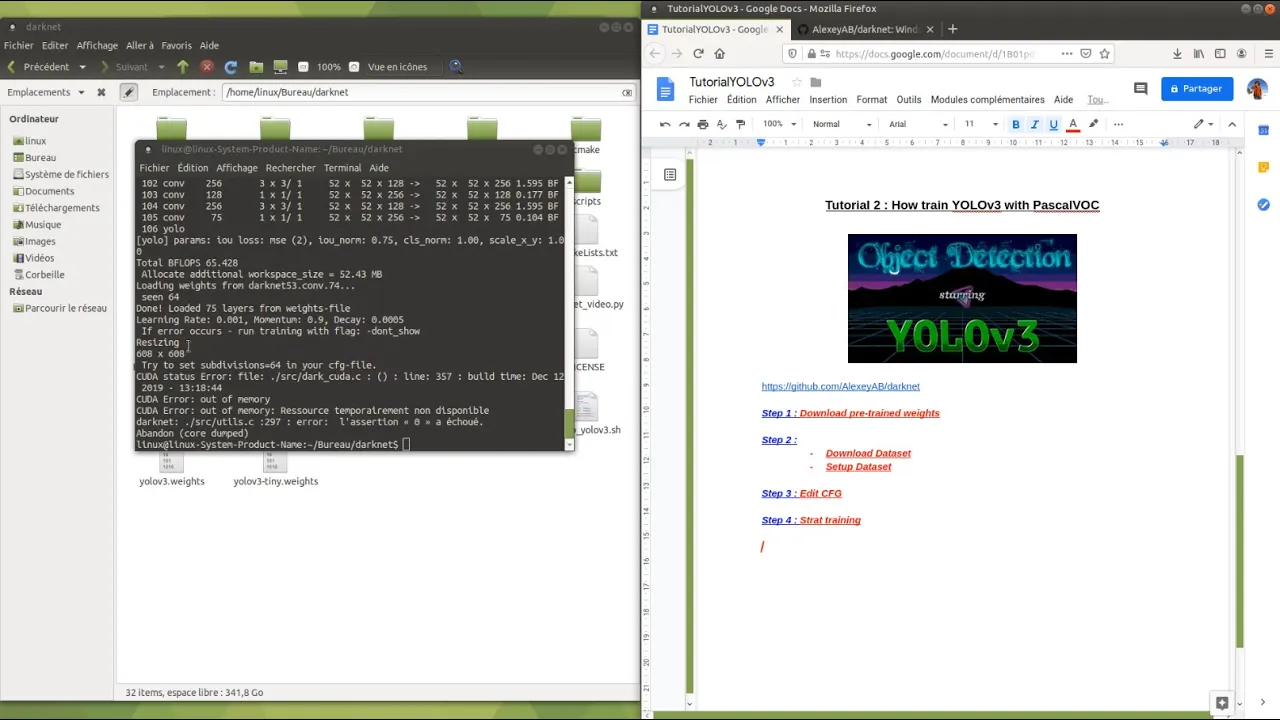Open Outils menu in Google Docs

click(x=909, y=100)
